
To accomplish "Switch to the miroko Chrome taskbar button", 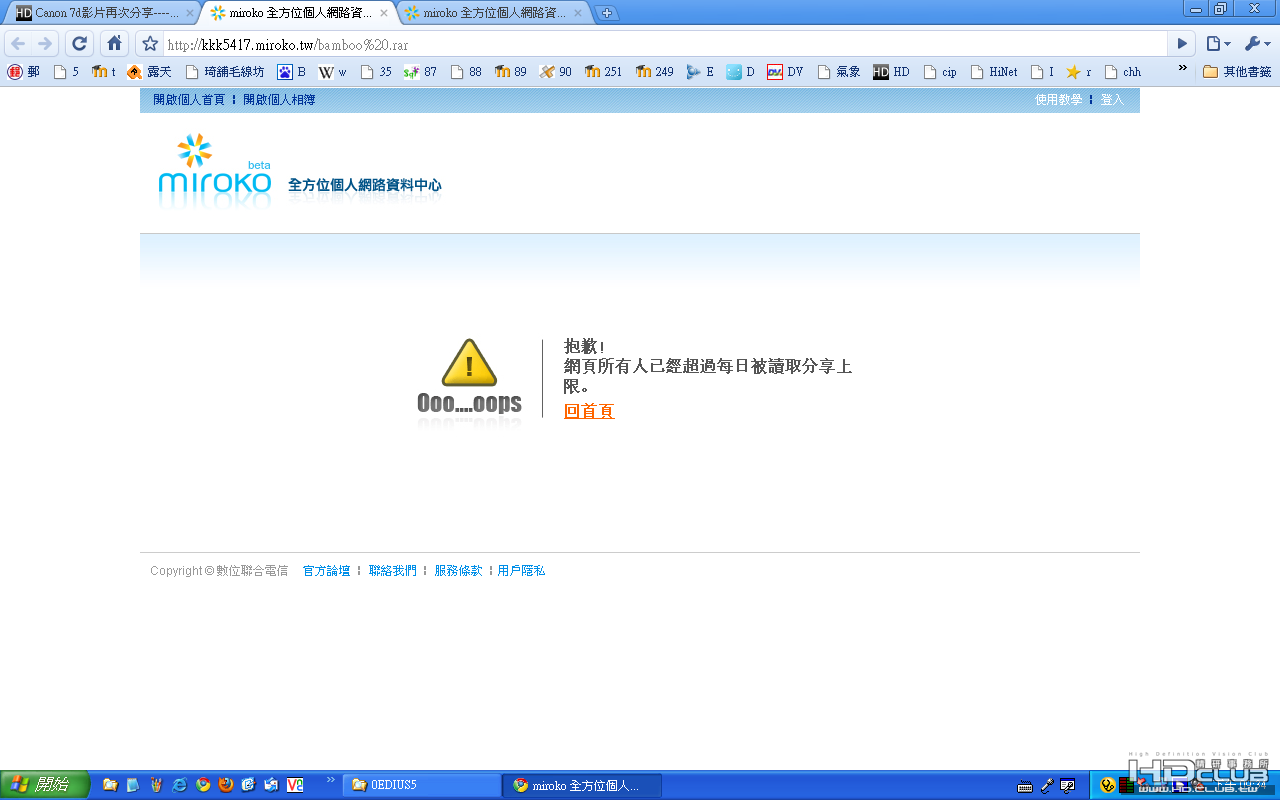I will [584, 785].
